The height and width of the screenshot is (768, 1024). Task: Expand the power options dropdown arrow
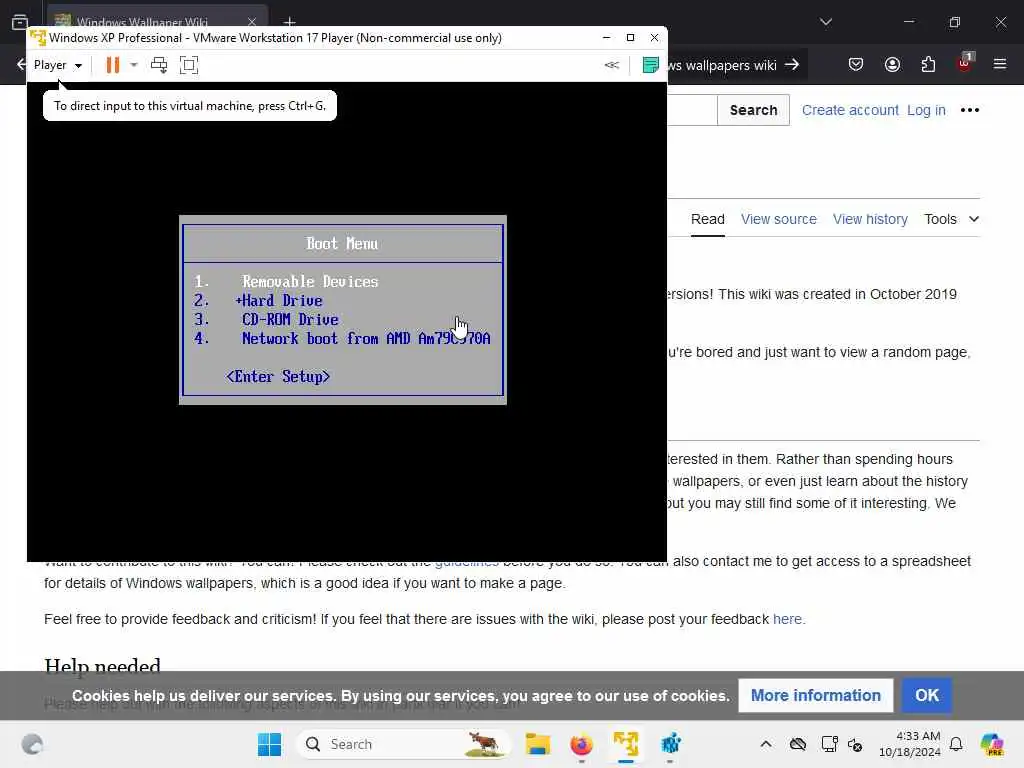tap(134, 65)
